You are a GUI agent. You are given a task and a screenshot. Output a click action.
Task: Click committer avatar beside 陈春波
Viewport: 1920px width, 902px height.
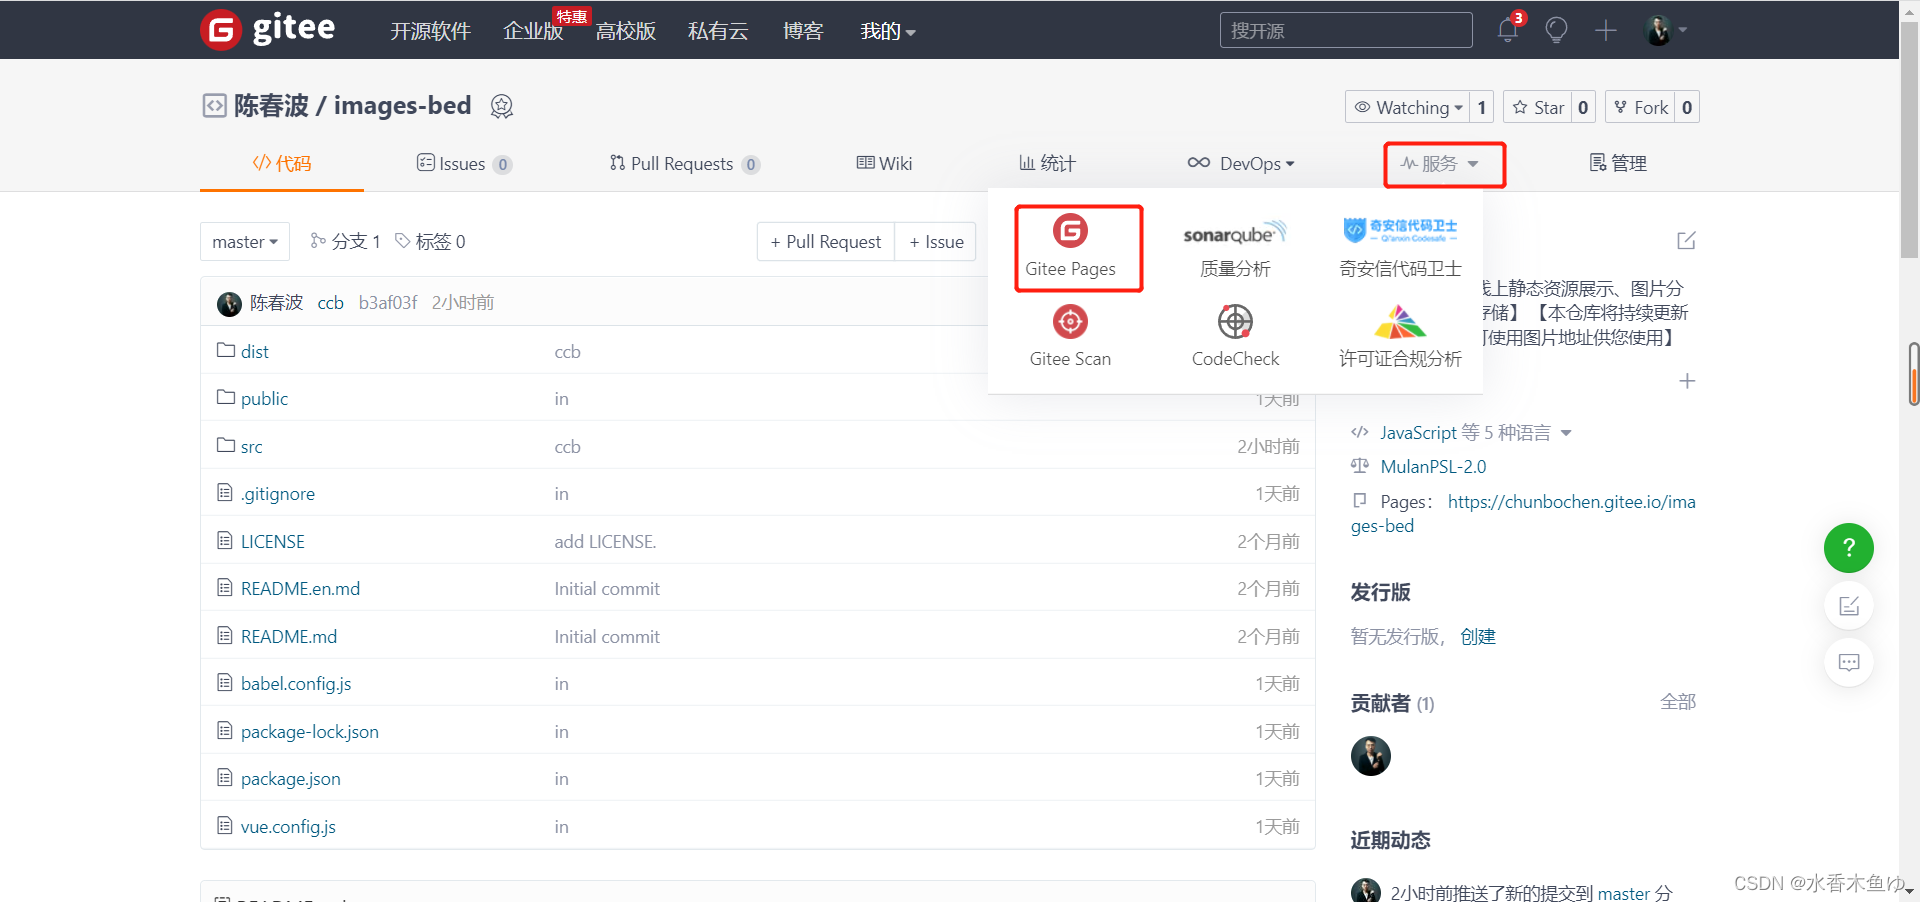click(229, 303)
